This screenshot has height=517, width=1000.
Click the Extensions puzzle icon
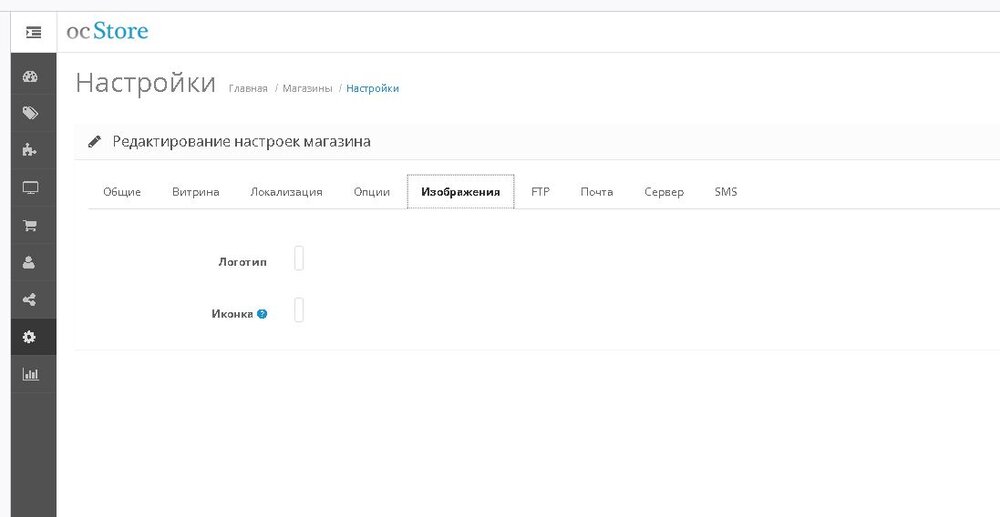(30, 151)
